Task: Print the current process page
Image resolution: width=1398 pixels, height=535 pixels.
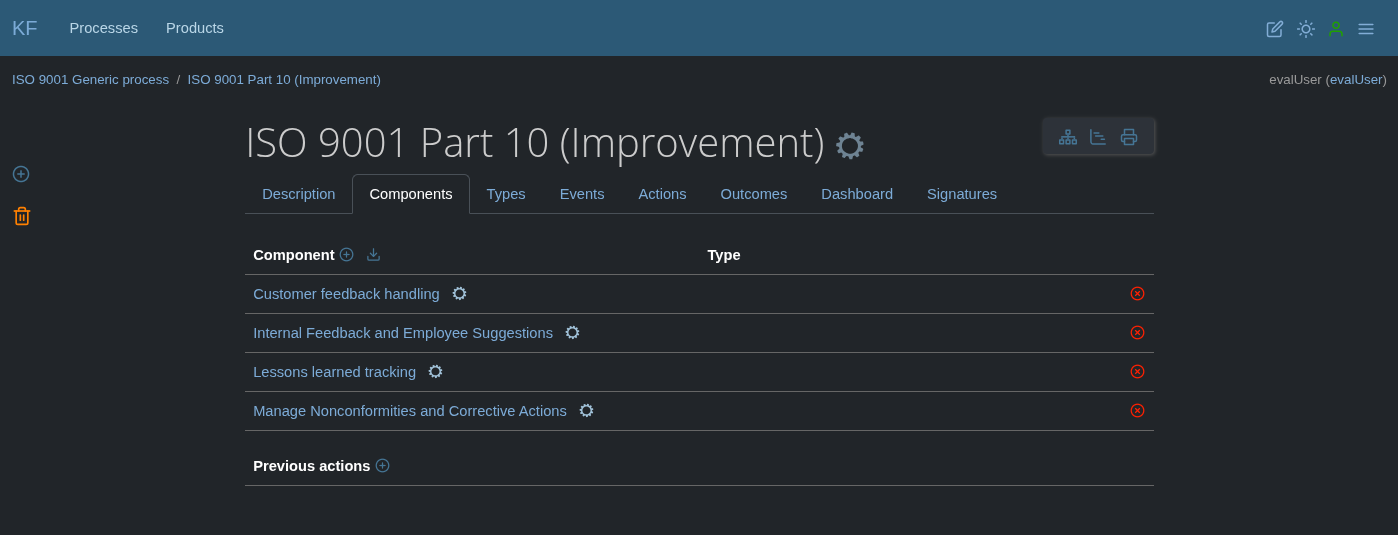Action: [1128, 137]
